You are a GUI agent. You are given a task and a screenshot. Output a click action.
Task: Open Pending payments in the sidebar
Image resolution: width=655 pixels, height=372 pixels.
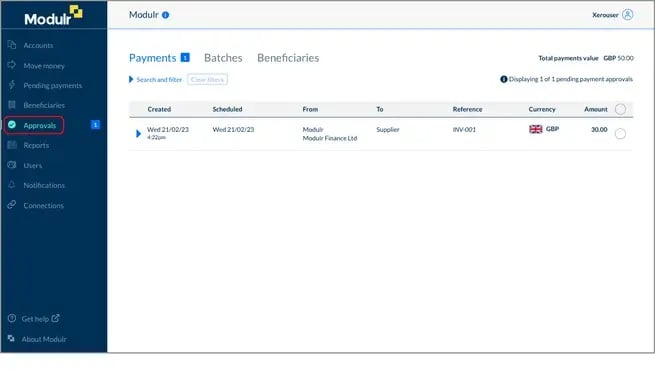pos(53,85)
